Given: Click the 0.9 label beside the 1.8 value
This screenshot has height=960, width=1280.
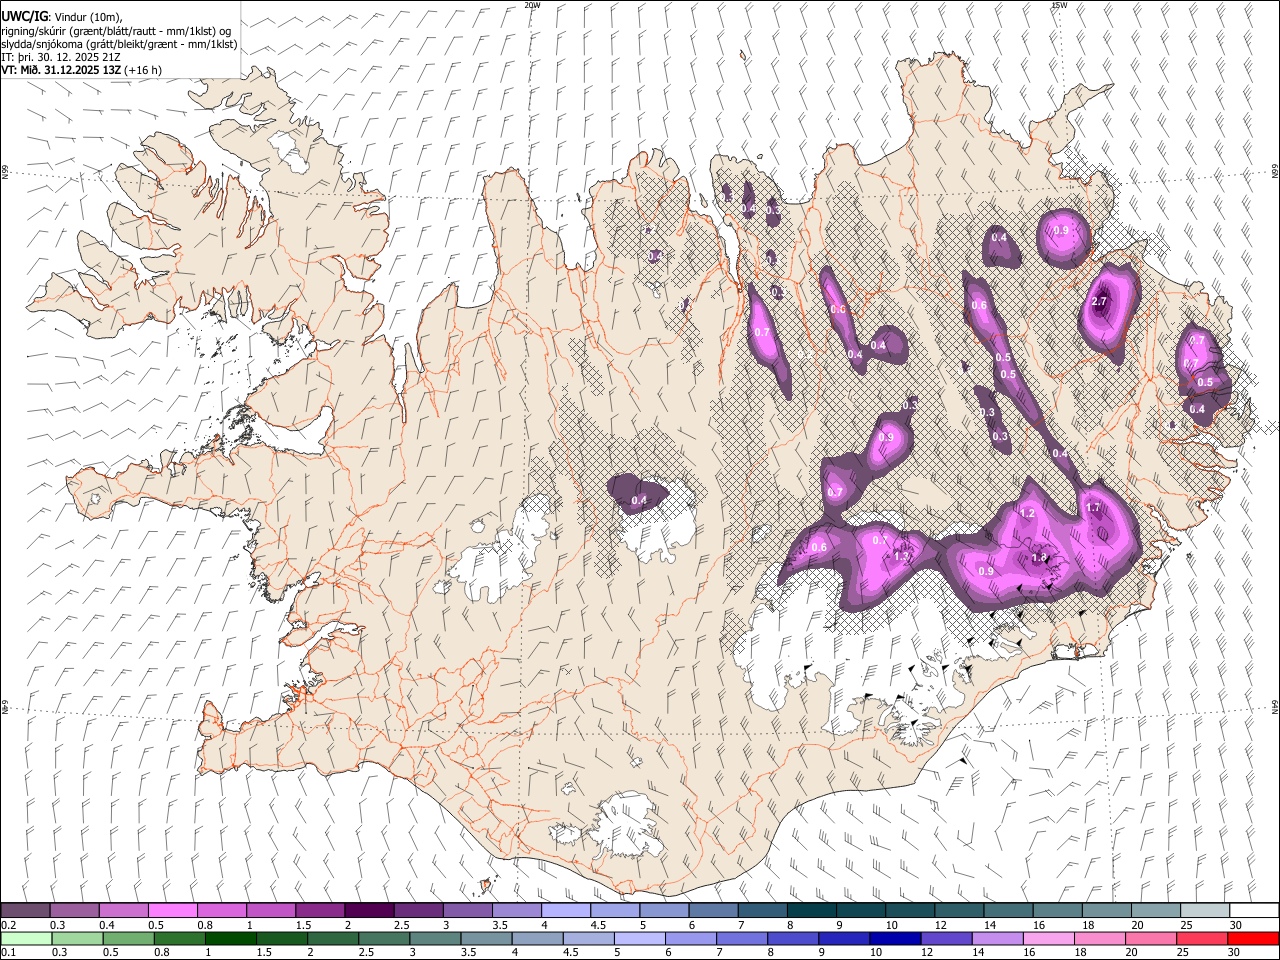Looking at the screenshot, I should [986, 571].
